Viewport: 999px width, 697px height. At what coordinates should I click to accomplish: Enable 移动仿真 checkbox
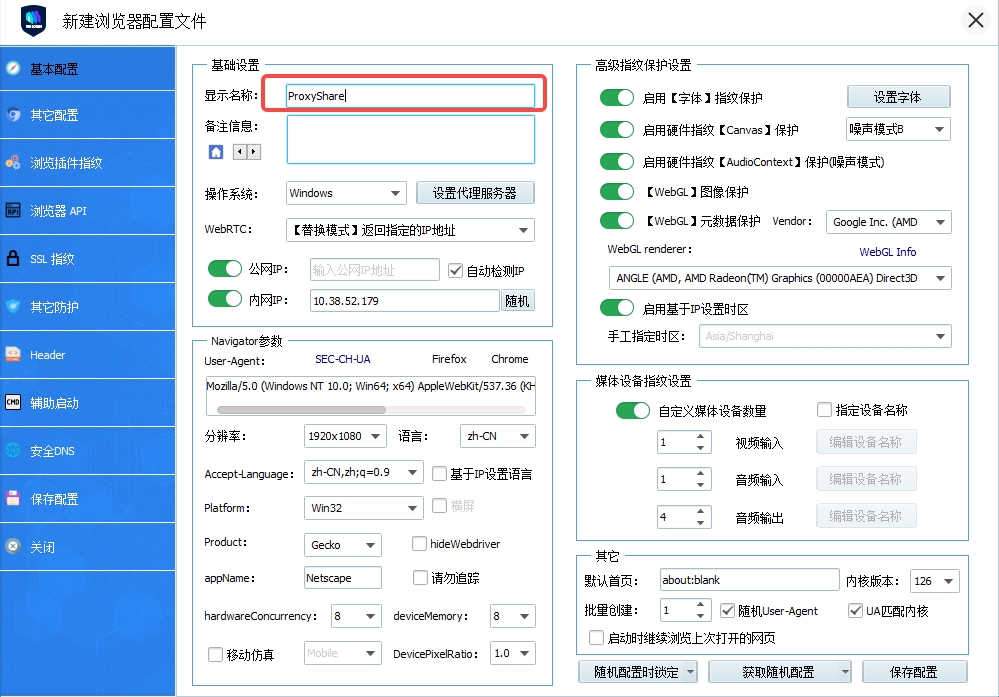point(215,654)
